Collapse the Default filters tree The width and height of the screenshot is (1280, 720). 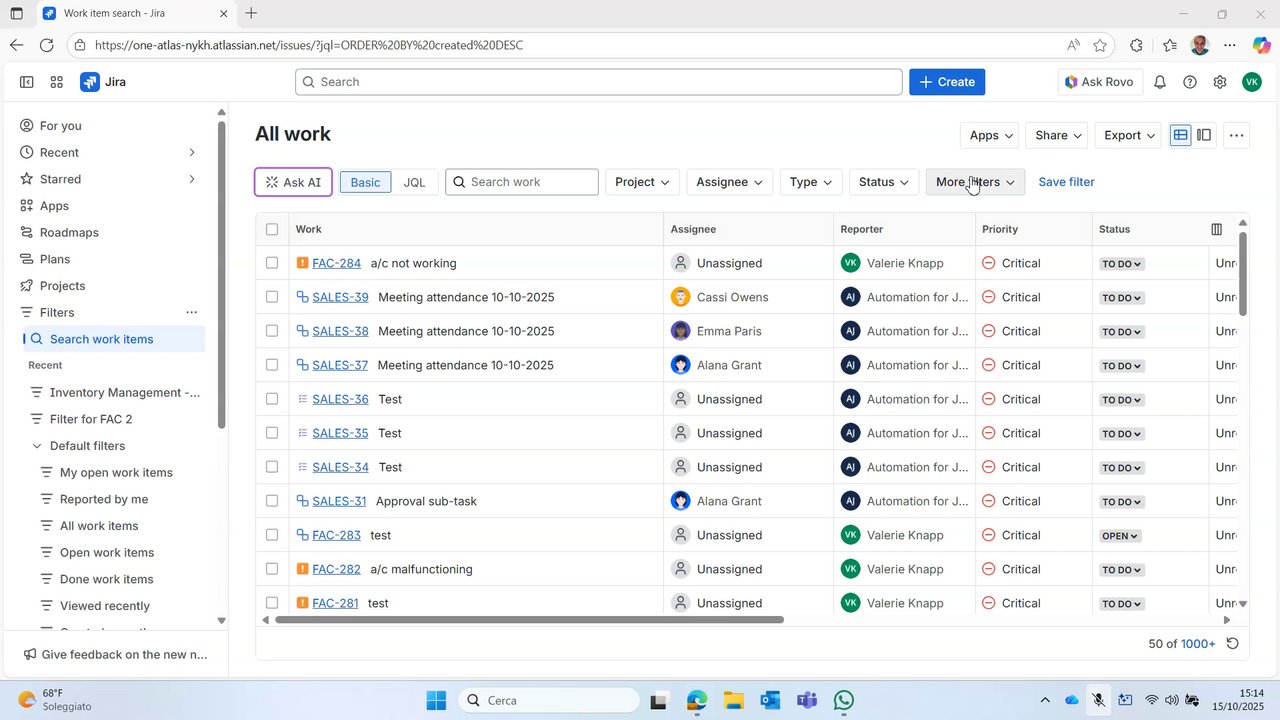coord(37,446)
